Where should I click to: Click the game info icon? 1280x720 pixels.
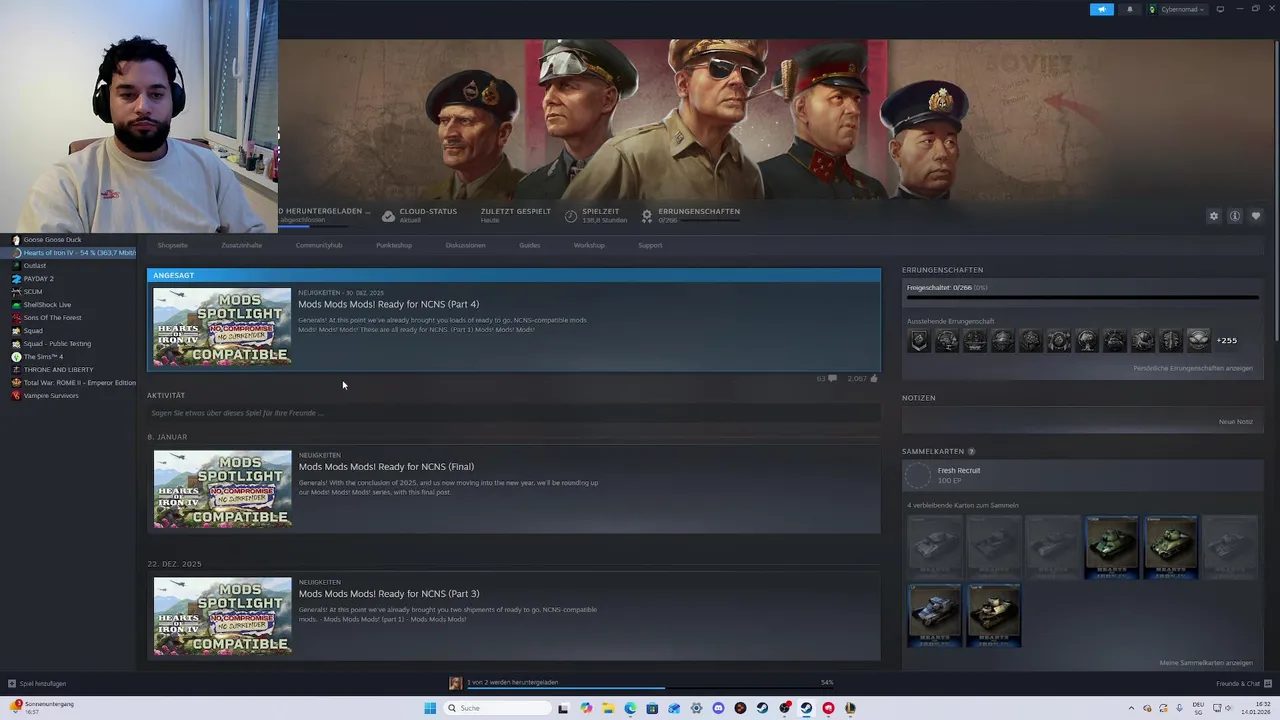pyautogui.click(x=1235, y=216)
